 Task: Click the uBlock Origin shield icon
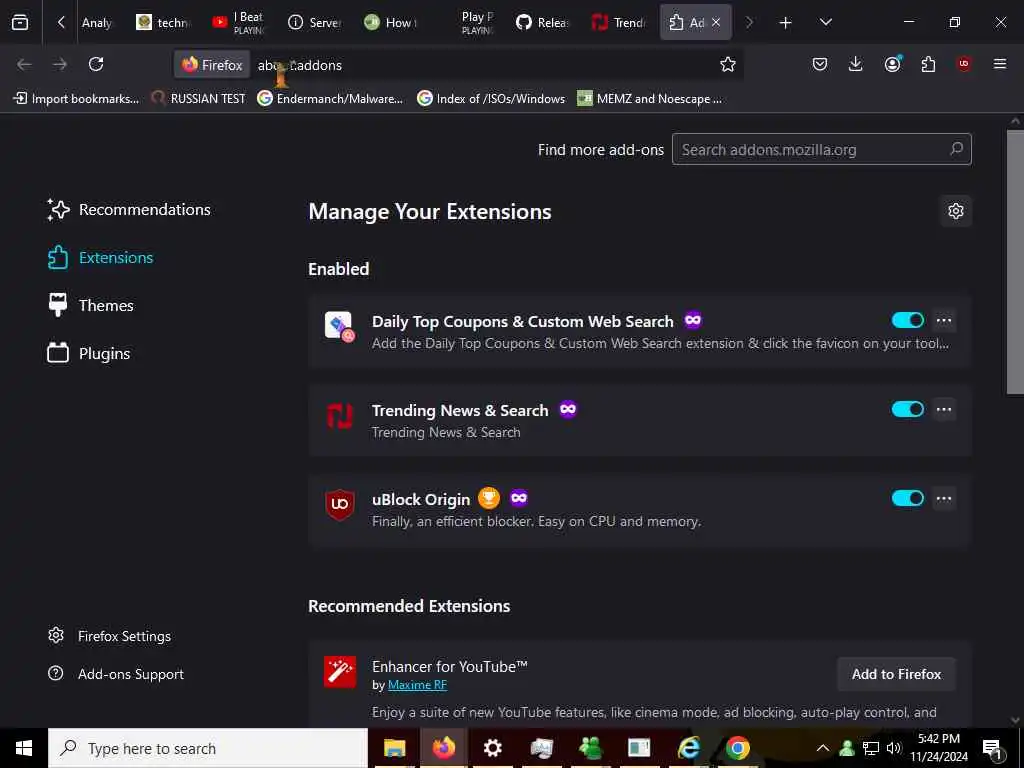(x=340, y=504)
